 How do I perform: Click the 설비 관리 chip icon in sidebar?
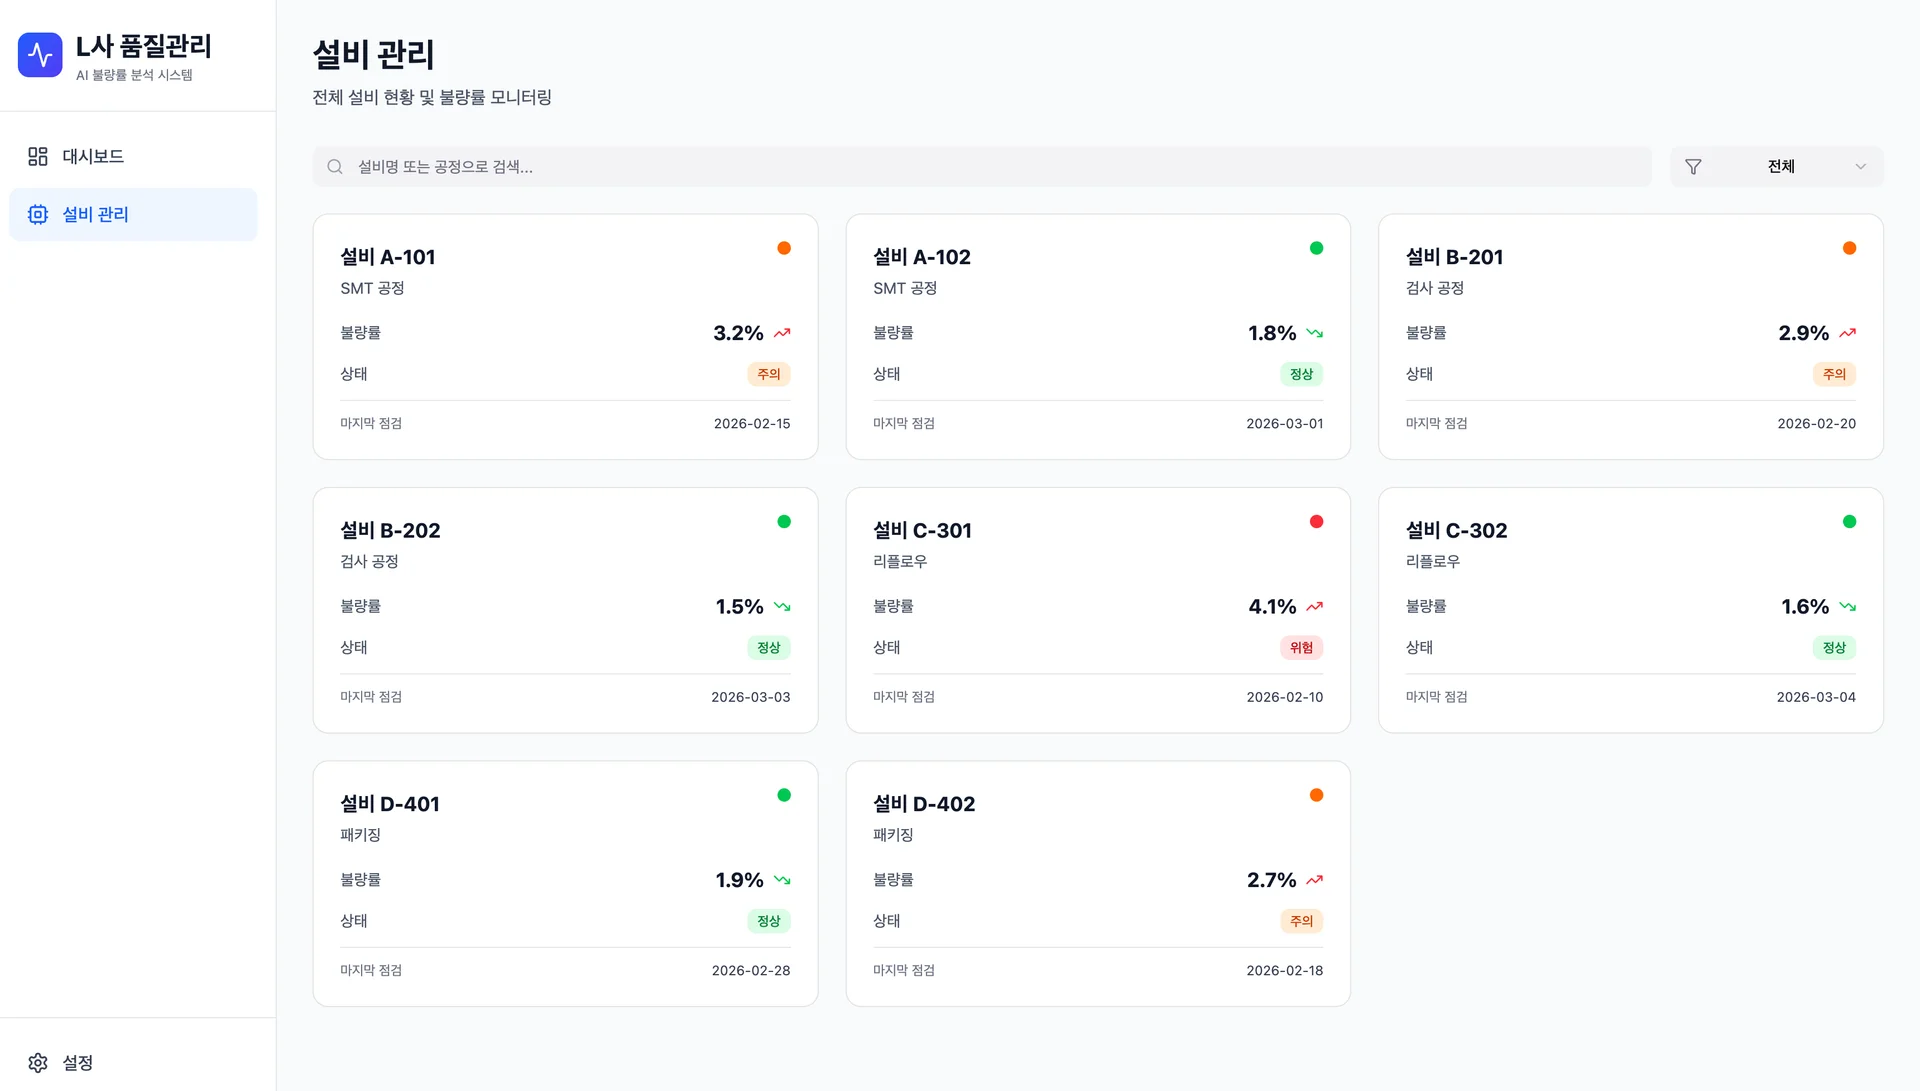[x=38, y=214]
